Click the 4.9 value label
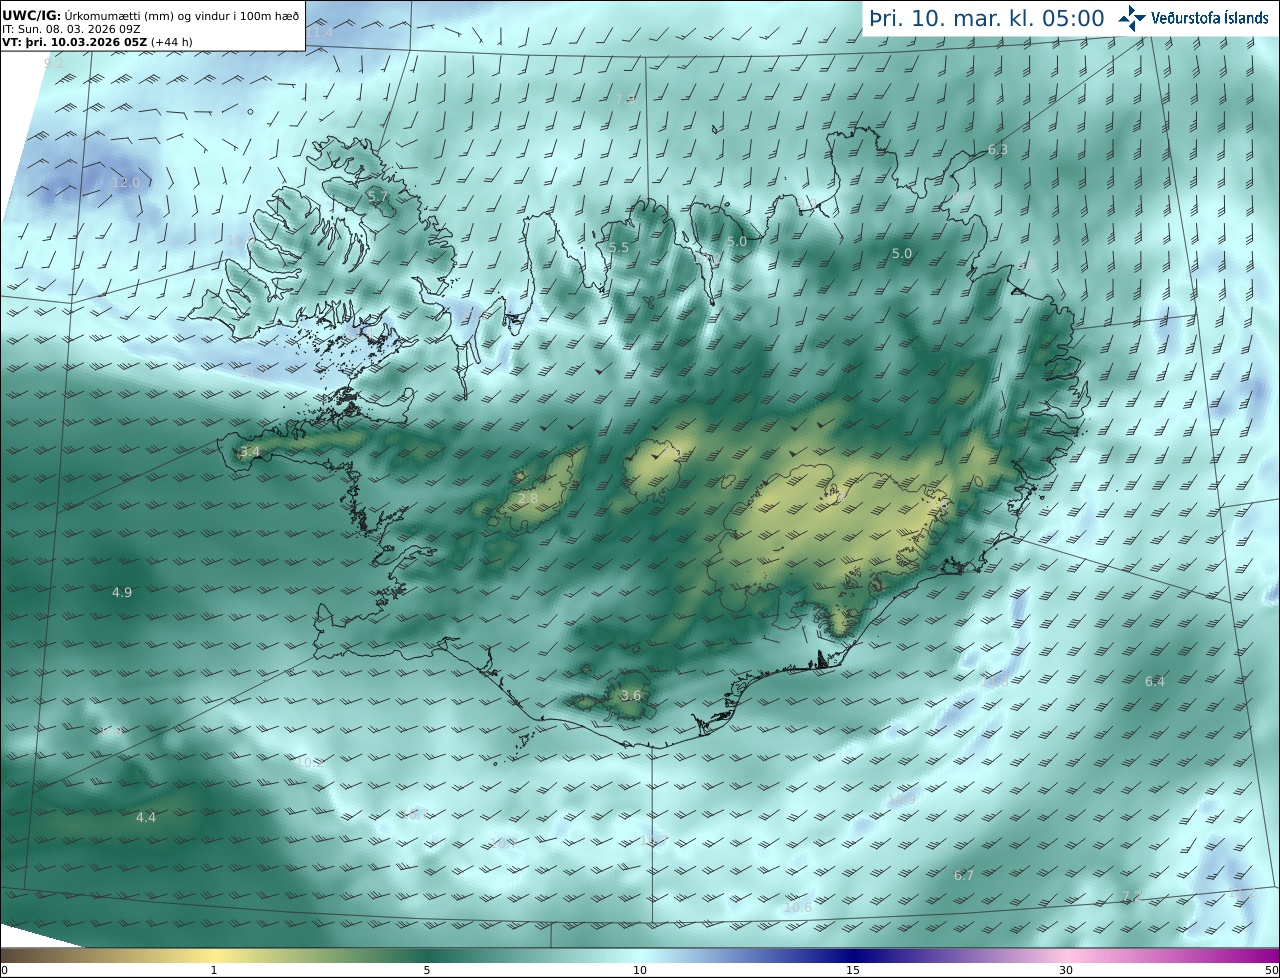This screenshot has height=978, width=1280. [x=122, y=593]
